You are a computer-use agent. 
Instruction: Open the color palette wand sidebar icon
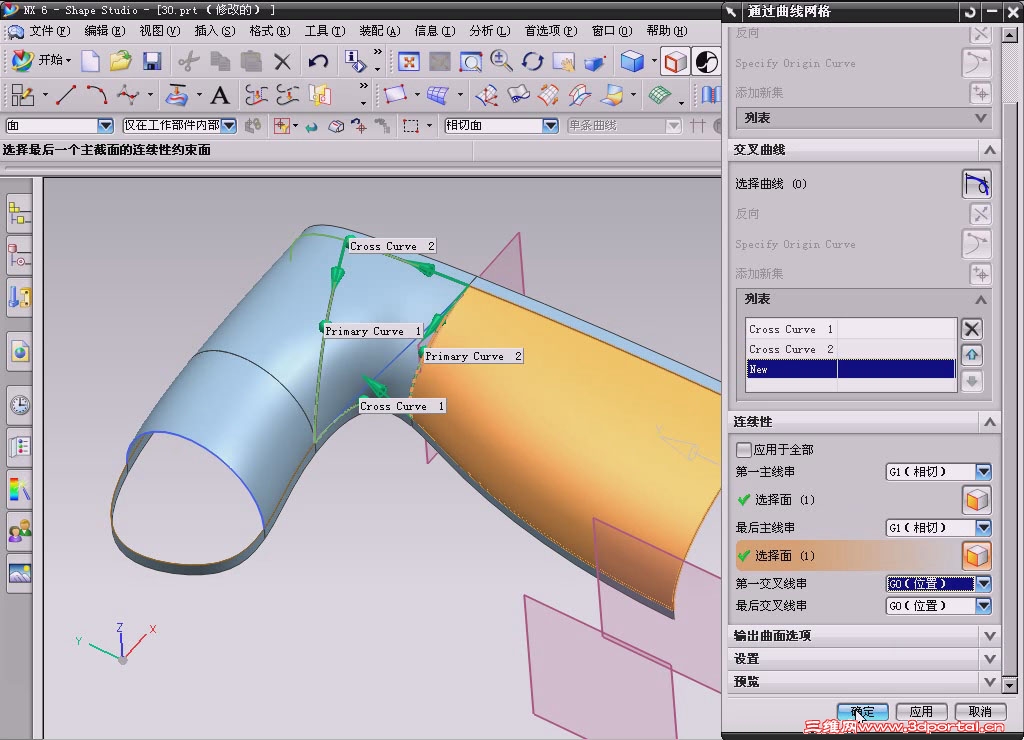click(20, 489)
